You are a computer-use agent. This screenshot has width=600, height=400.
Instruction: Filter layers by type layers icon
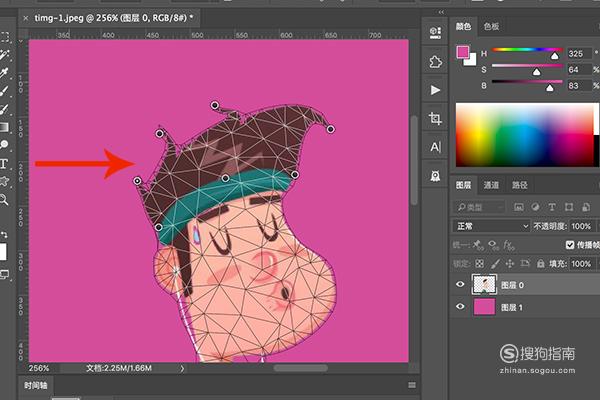tap(552, 207)
